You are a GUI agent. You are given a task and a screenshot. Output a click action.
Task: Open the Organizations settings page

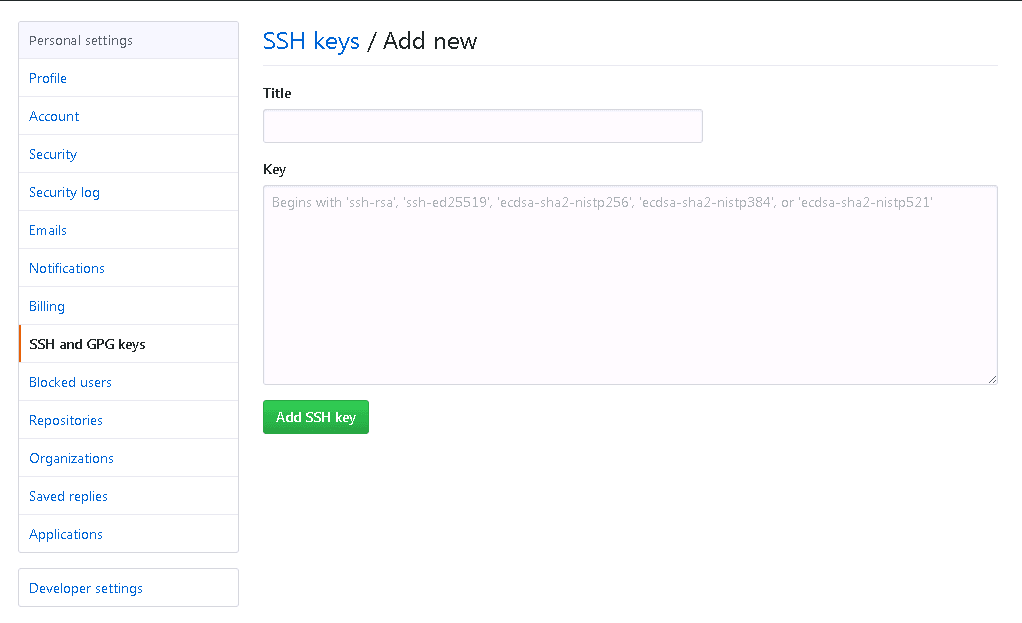pos(71,458)
